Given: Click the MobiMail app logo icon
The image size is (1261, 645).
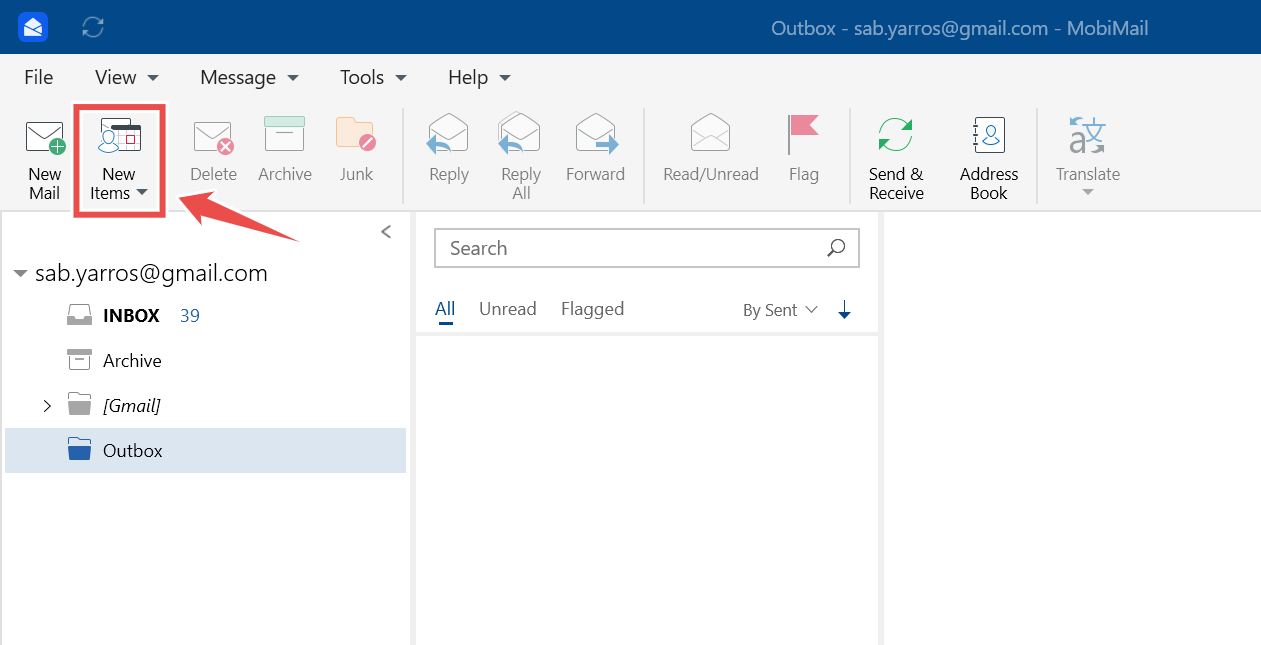Looking at the screenshot, I should pos(33,27).
